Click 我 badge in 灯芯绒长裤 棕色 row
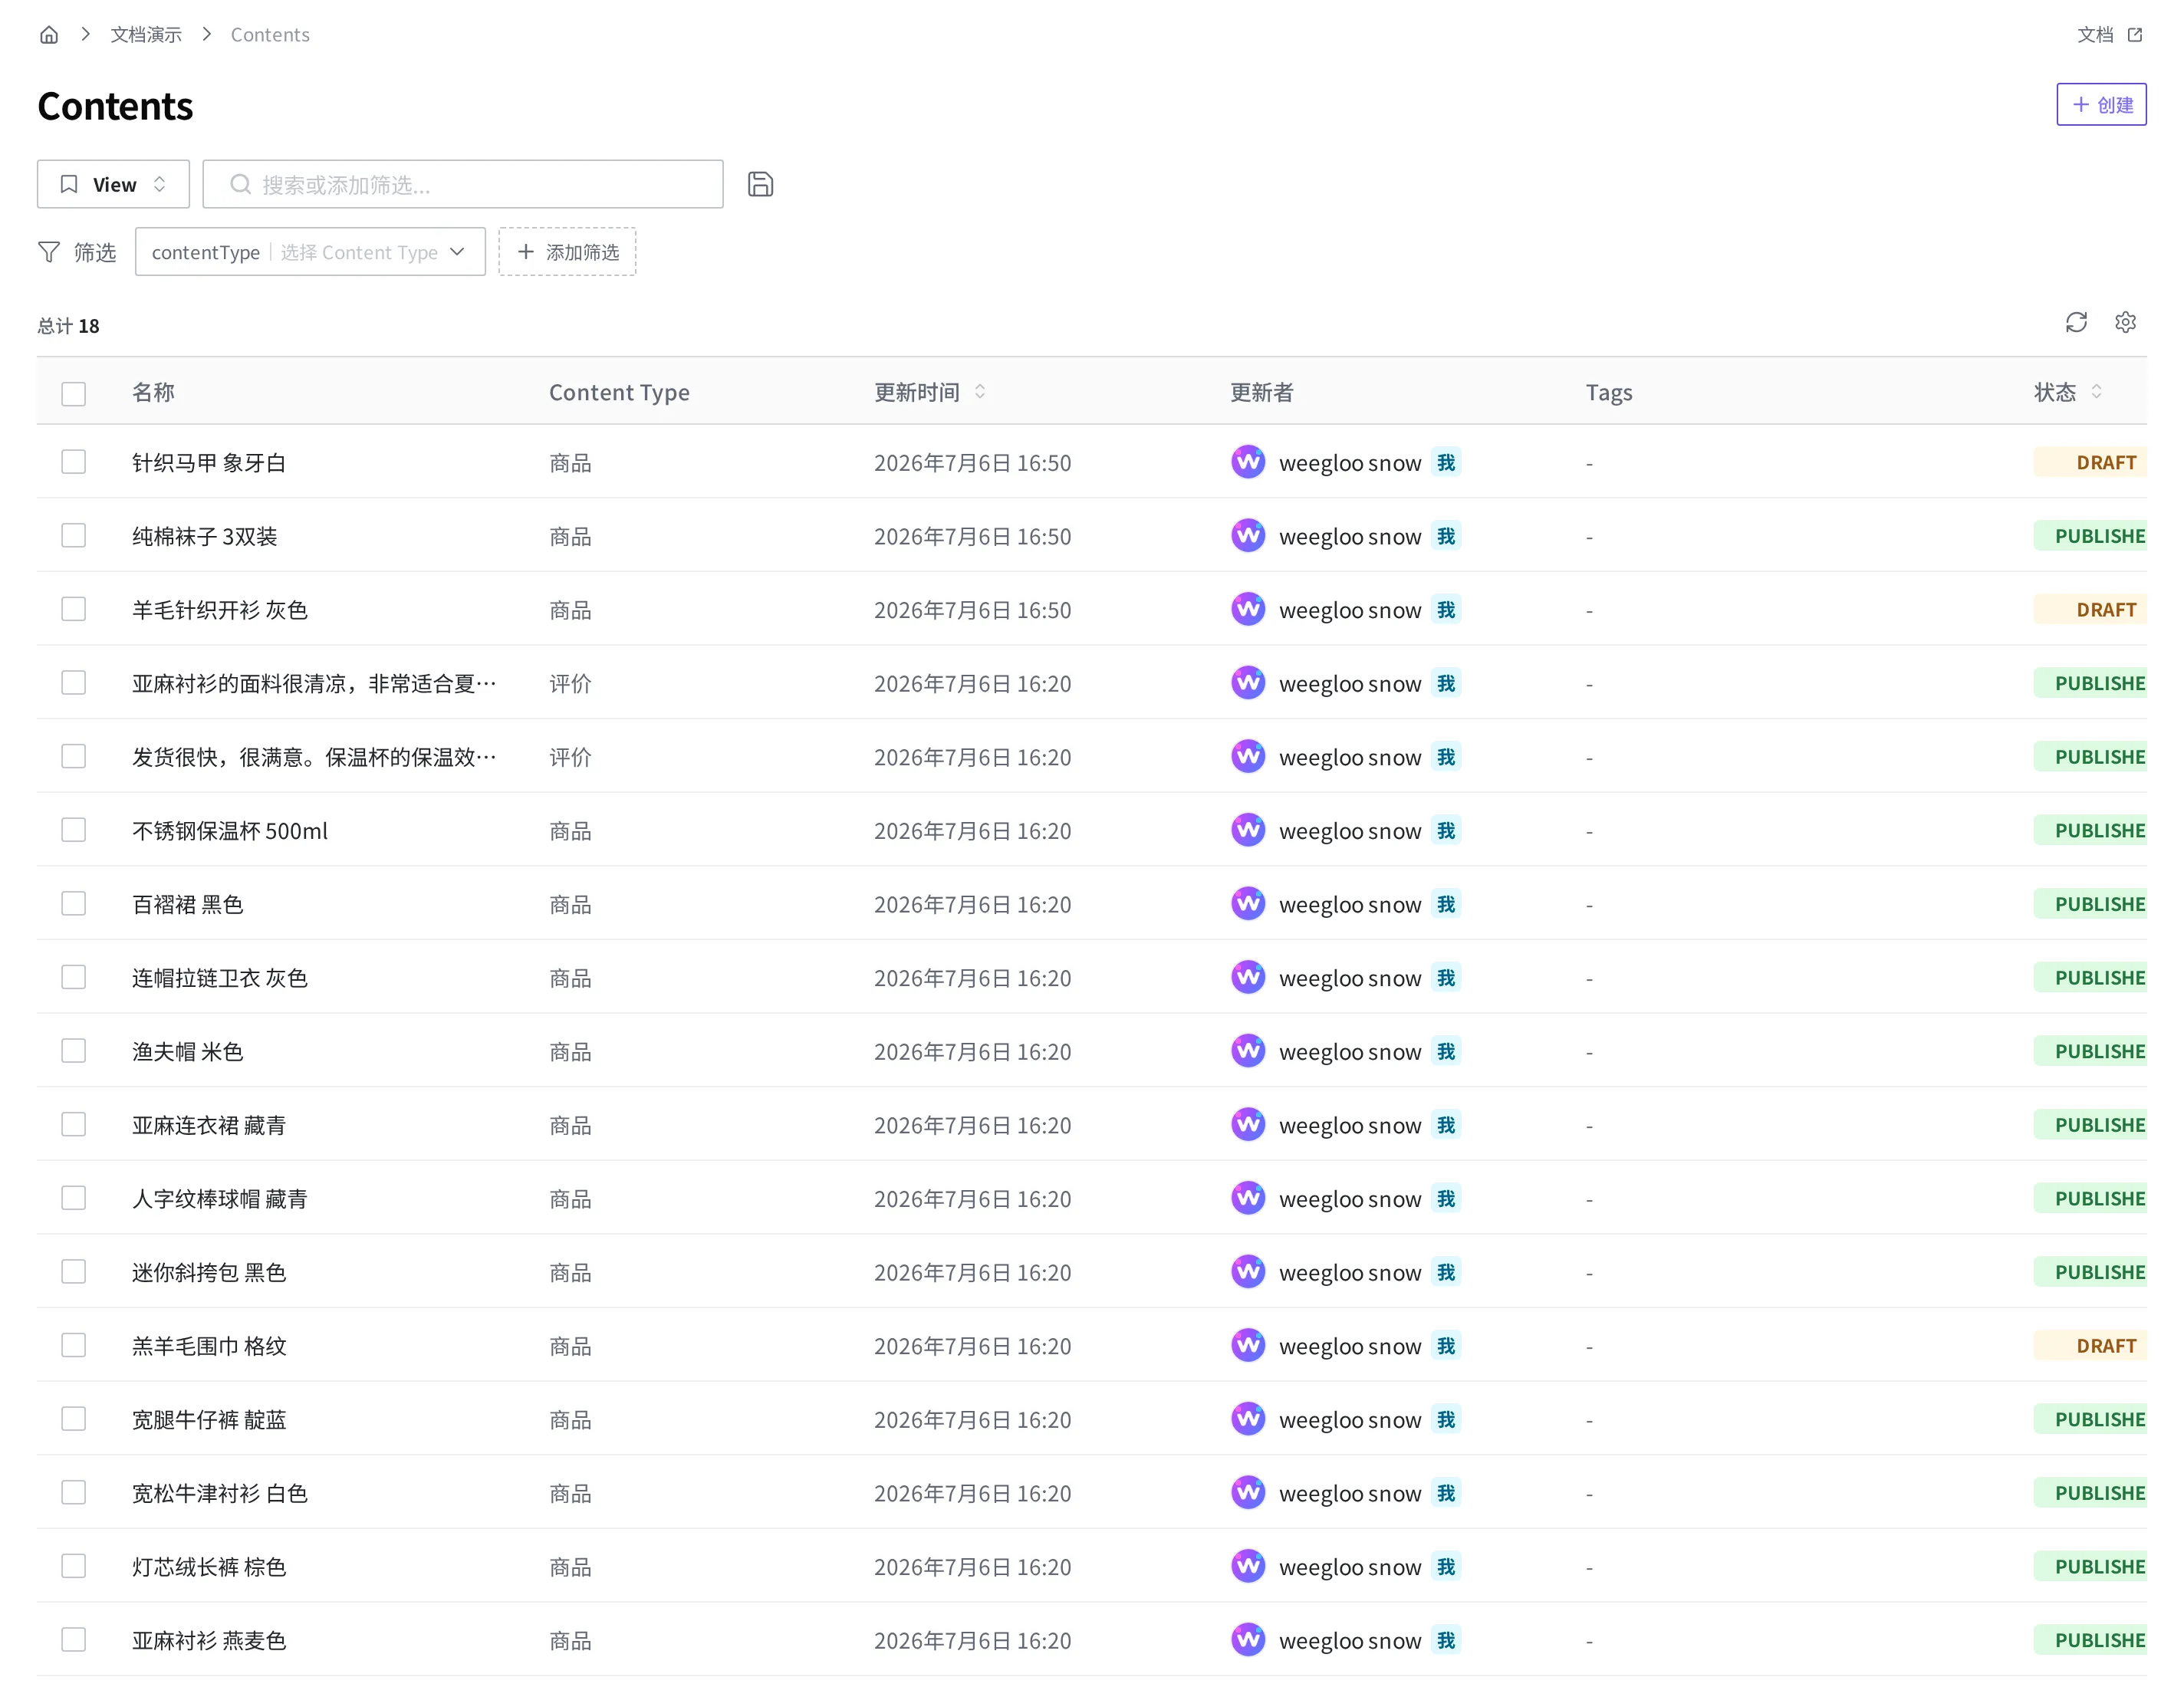Screen dimensions: 2184x1687 (x=1446, y=1566)
